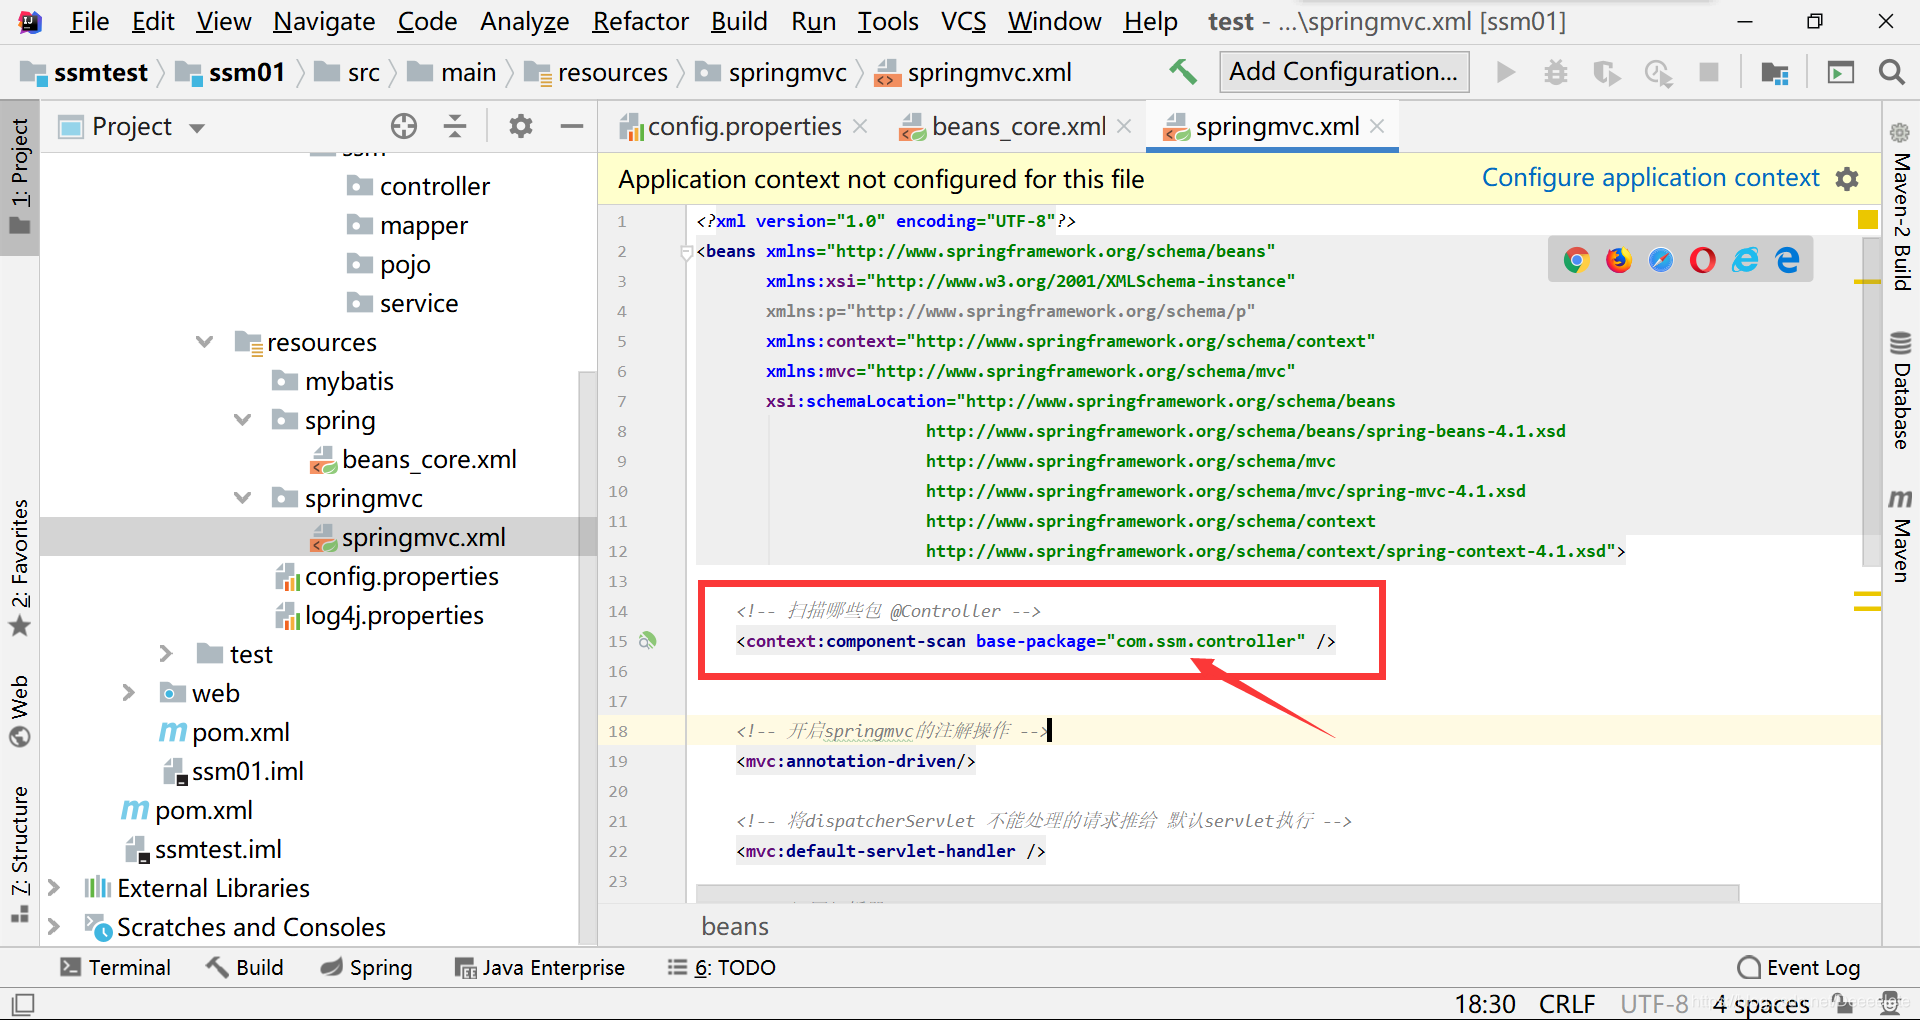1920x1020 pixels.
Task: Close the beans_core.xml tab
Action: [x=1124, y=126]
